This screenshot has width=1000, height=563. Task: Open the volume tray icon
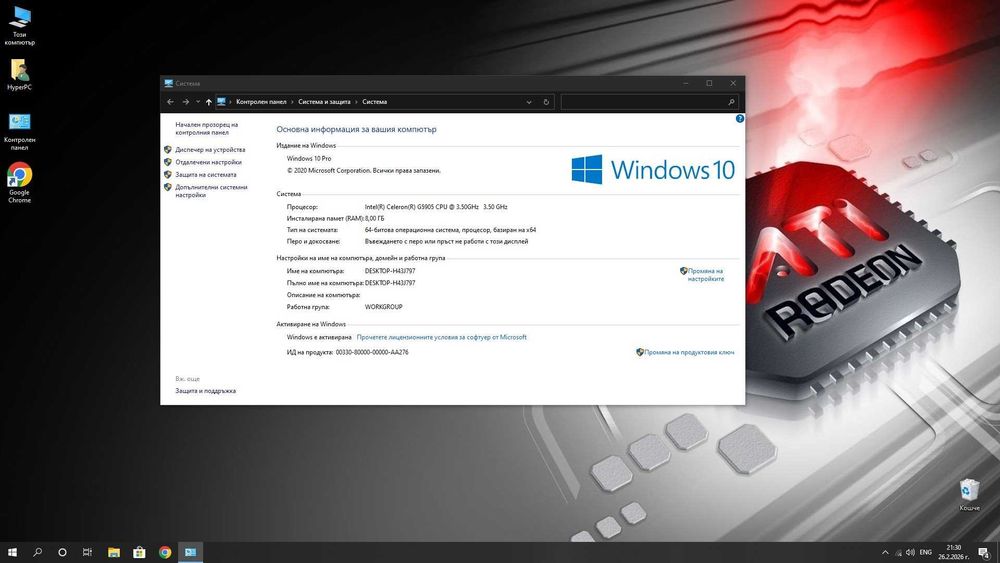(910, 552)
